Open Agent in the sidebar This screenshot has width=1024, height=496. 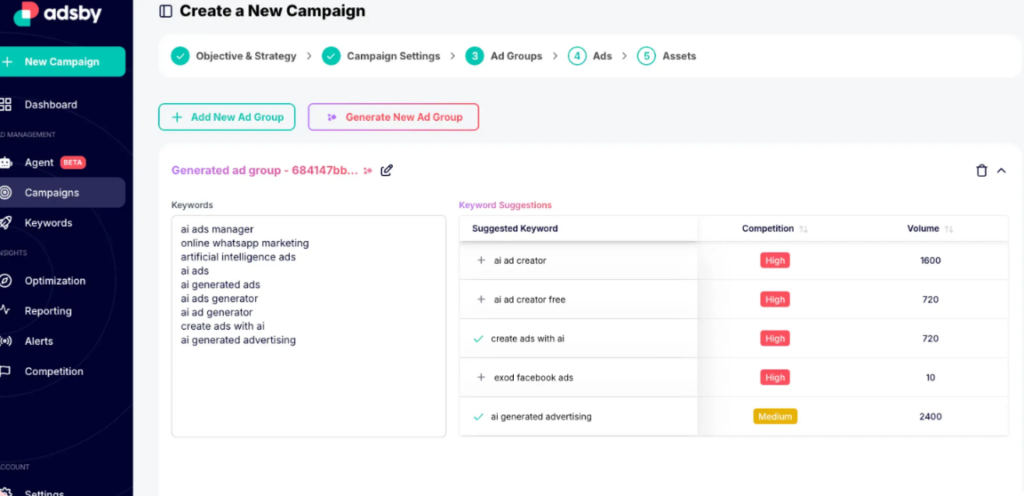[39, 163]
